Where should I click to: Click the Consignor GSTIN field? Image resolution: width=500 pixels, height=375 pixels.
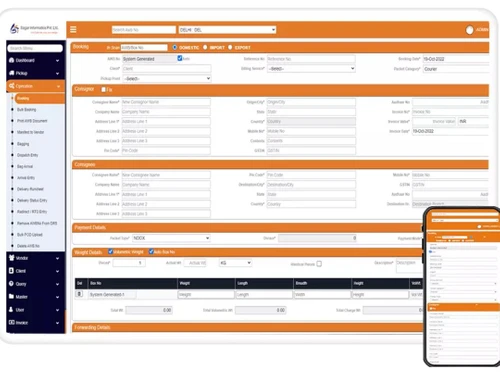(x=311, y=150)
